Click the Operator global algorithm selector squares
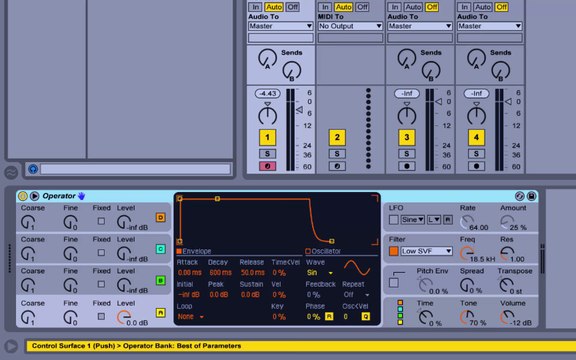Image resolution: width=576 pixels, height=360 pixels. [400, 312]
